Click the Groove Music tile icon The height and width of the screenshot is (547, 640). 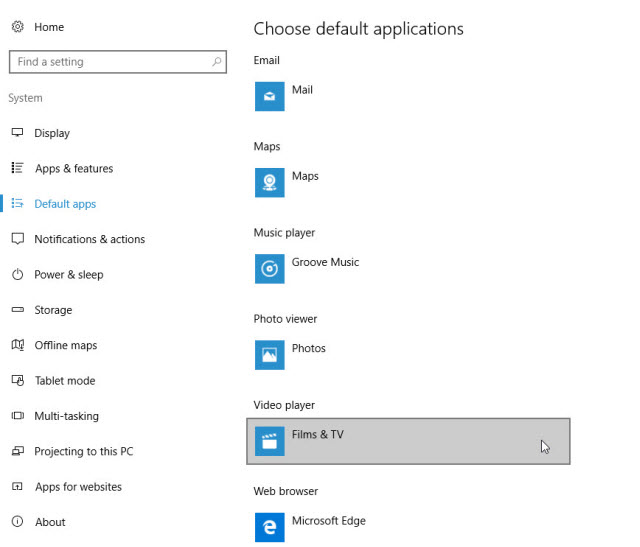click(x=270, y=269)
